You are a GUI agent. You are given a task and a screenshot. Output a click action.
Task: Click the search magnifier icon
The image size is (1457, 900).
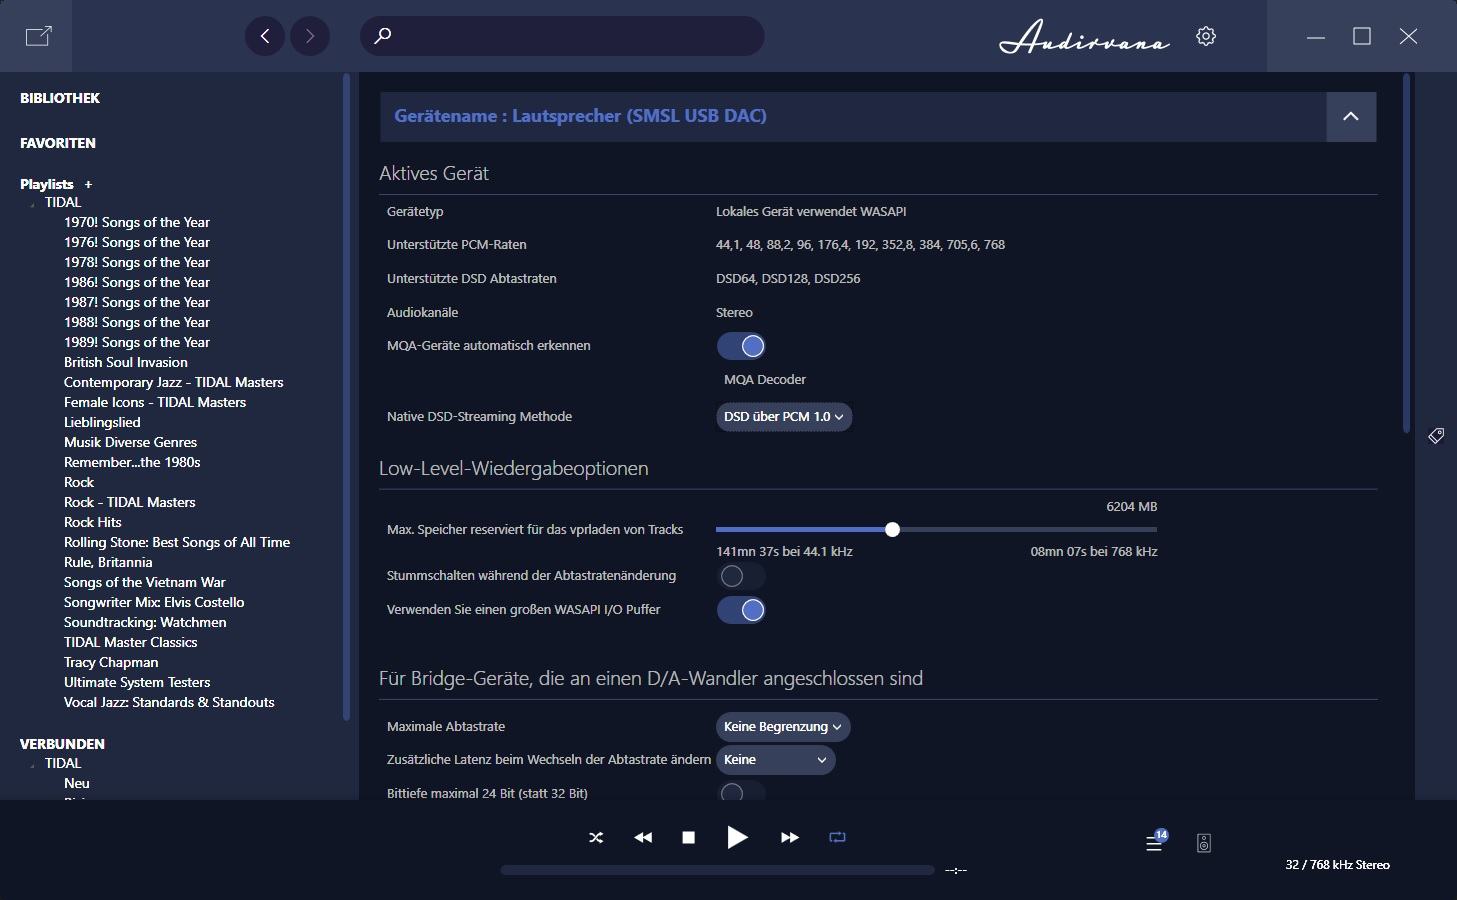tap(382, 36)
